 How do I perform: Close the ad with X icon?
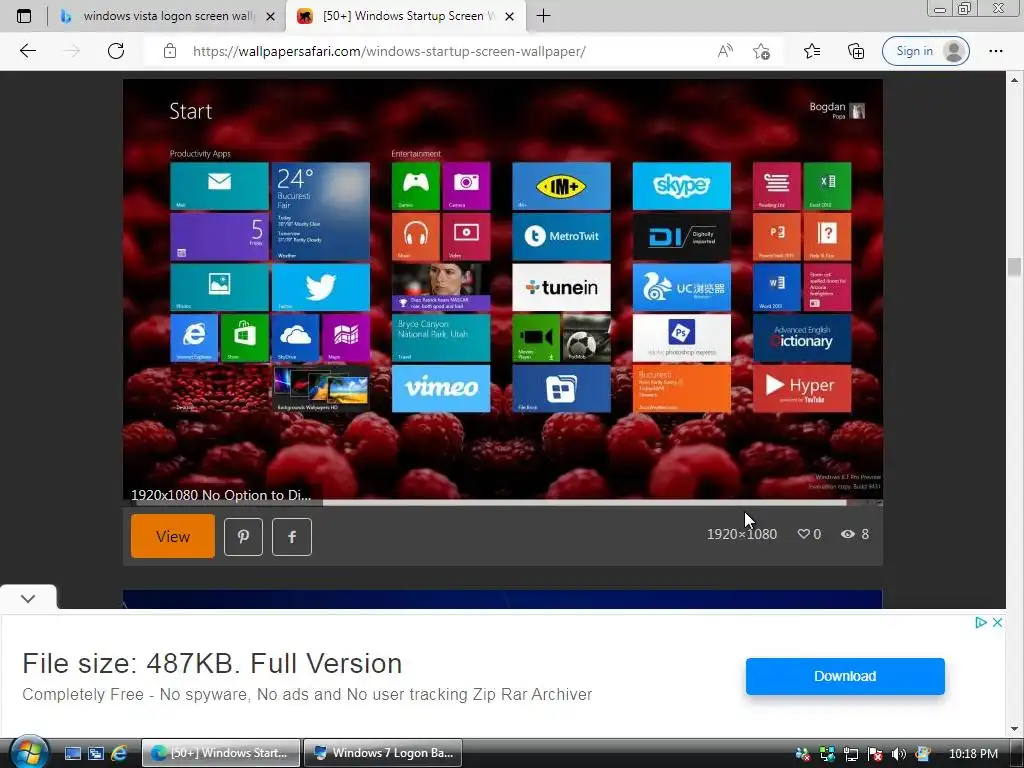[x=997, y=622]
